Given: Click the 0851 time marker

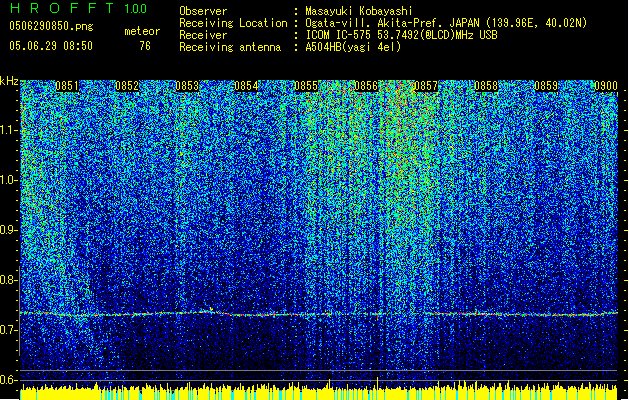Looking at the screenshot, I should pyautogui.click(x=67, y=86).
